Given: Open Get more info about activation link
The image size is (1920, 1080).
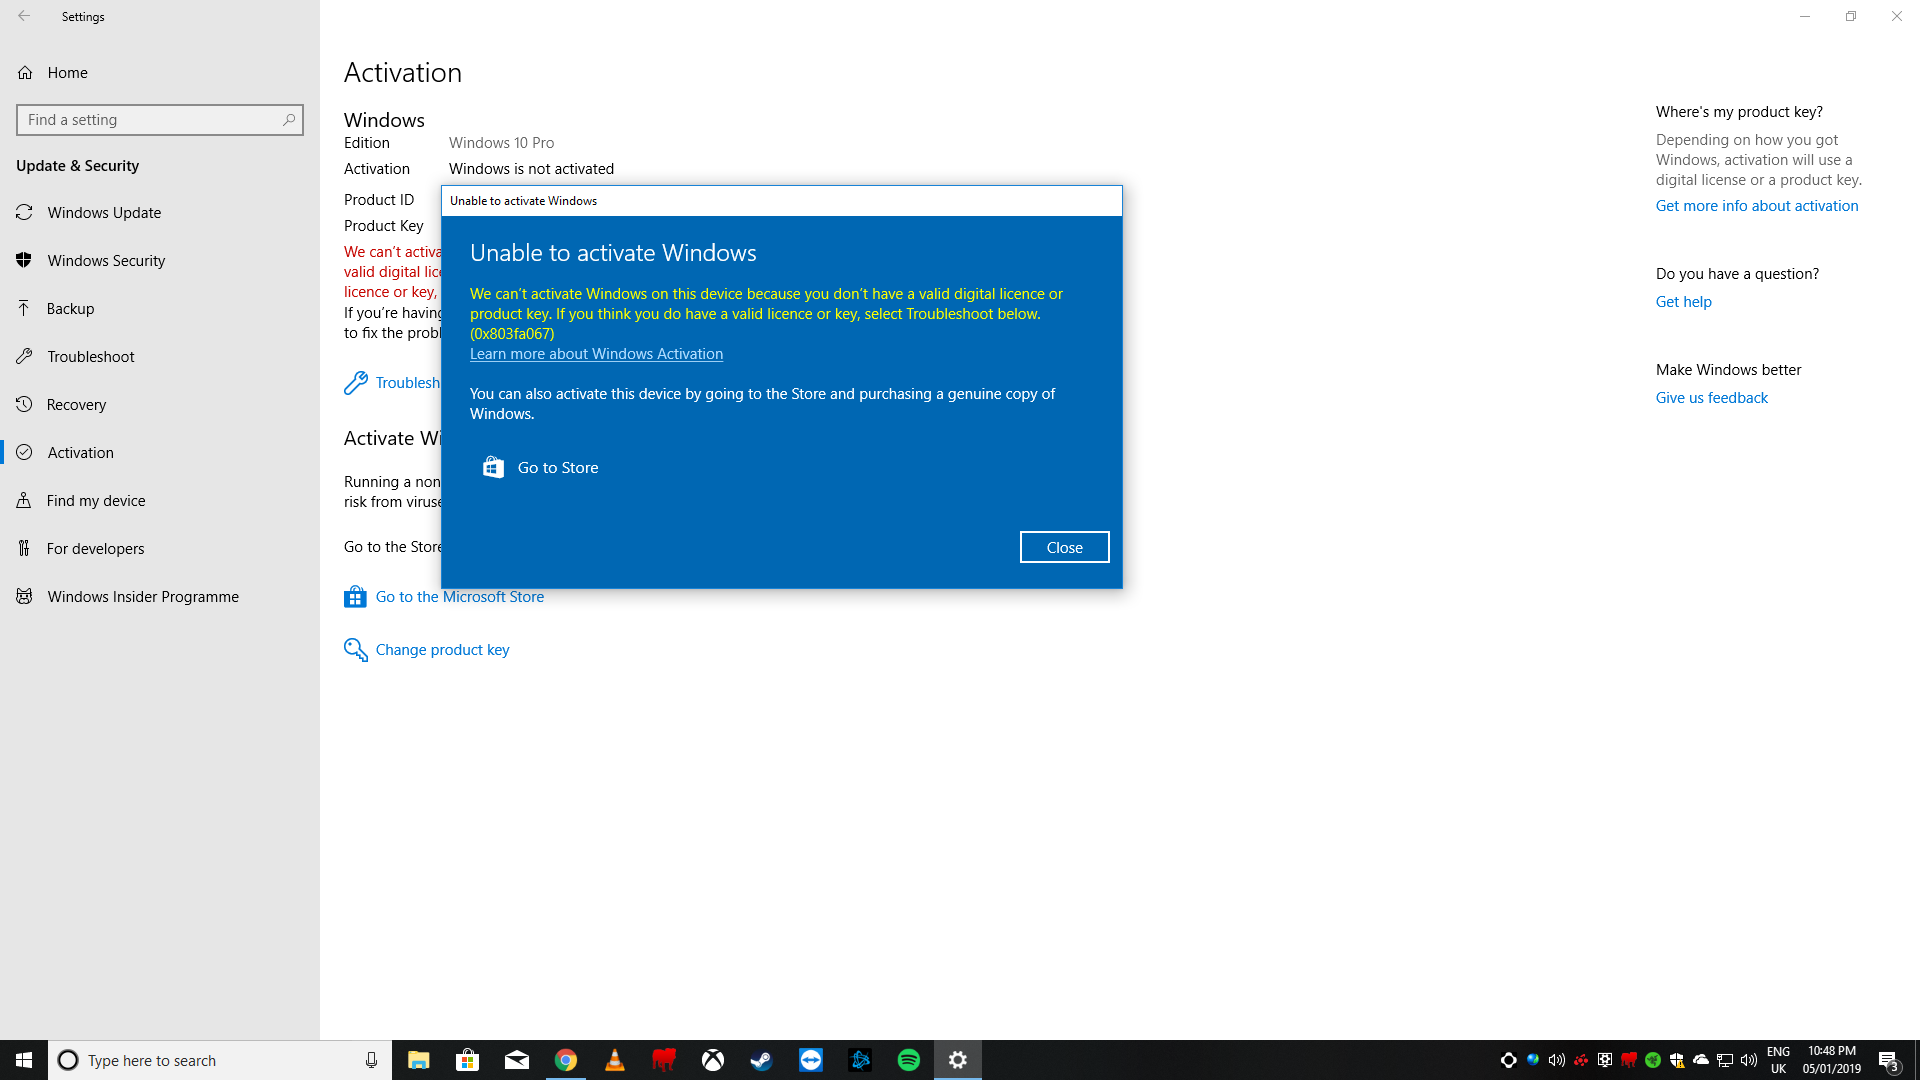Looking at the screenshot, I should (1757, 206).
